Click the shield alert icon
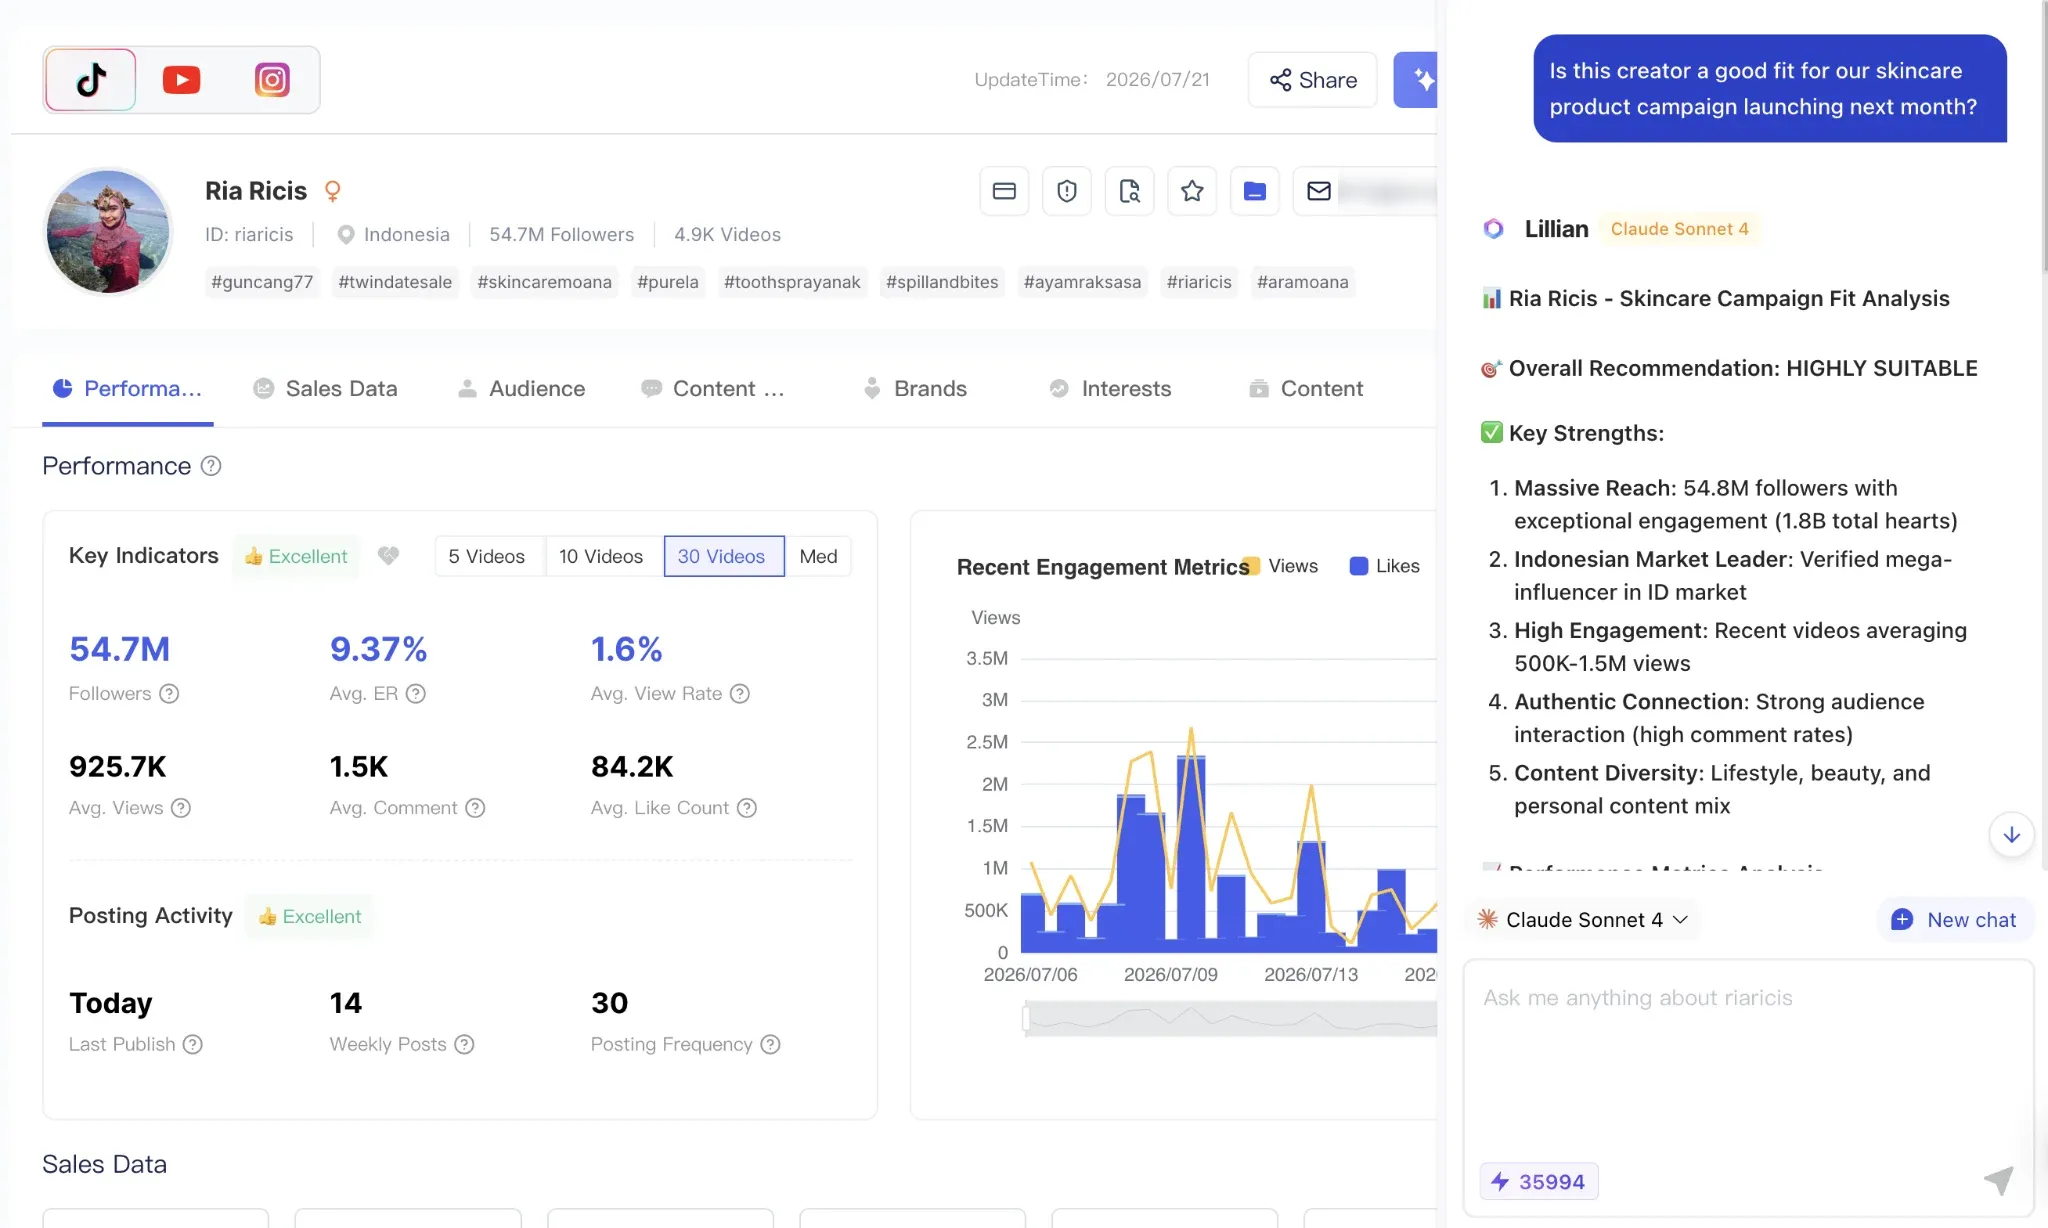Screen dimensions: 2048x1228 coord(1067,191)
